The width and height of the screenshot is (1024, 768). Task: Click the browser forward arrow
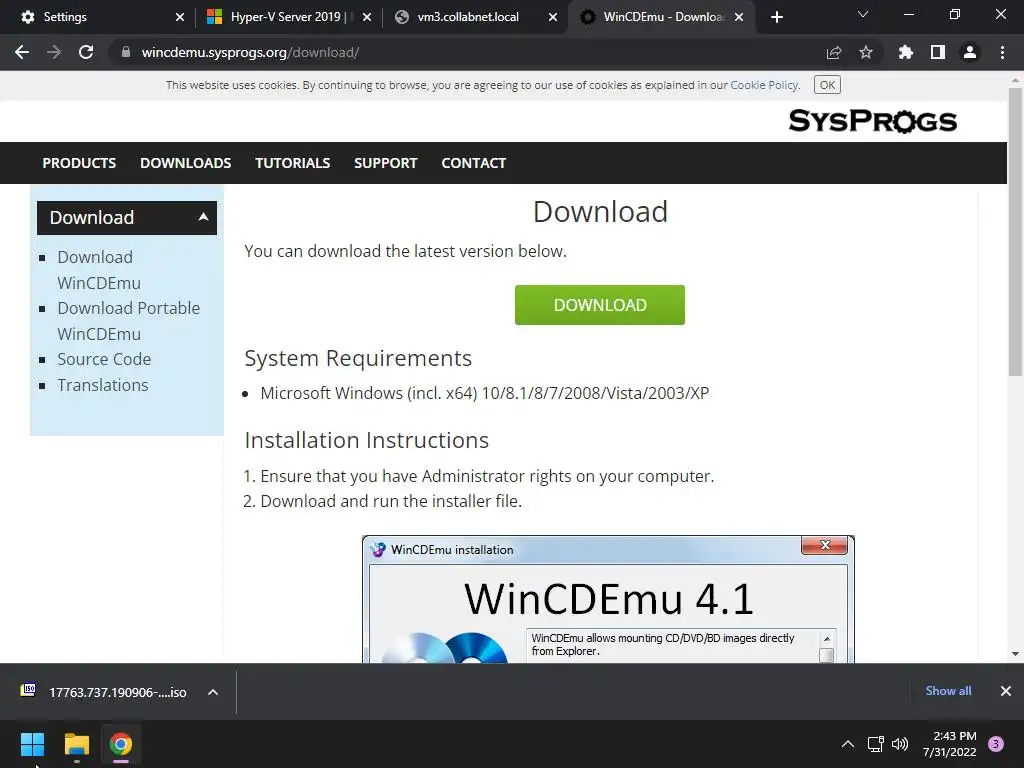point(54,52)
